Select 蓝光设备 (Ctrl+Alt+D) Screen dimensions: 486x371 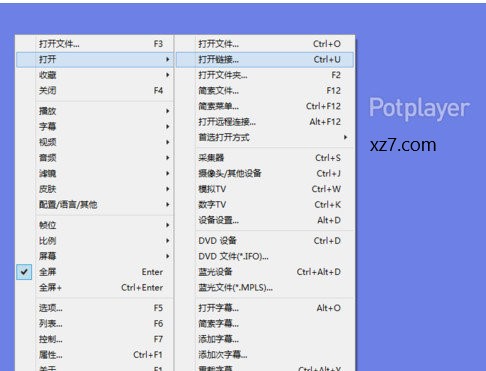click(x=265, y=272)
